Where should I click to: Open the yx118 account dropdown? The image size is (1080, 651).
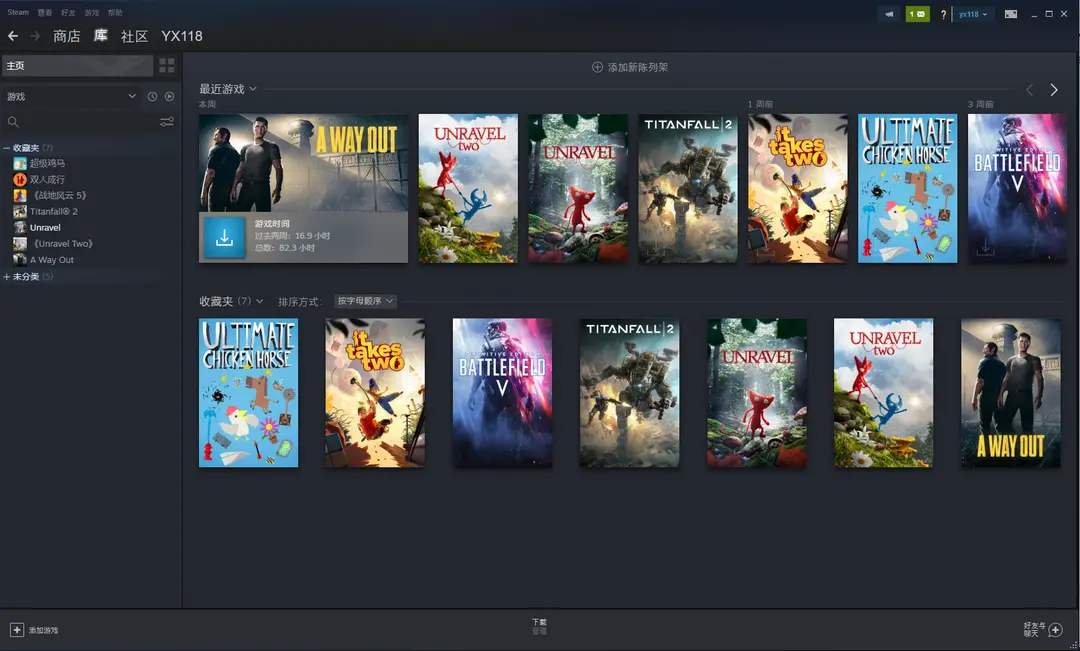click(x=972, y=14)
